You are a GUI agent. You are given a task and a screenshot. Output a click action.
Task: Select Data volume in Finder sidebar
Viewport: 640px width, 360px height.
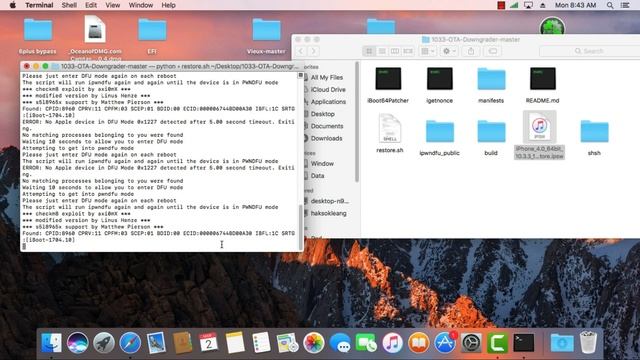pos(318,176)
